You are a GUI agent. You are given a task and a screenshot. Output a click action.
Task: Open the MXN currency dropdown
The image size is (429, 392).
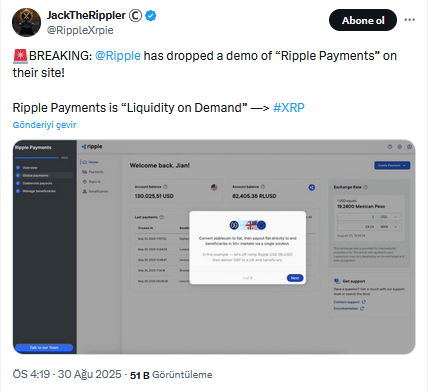(389, 227)
